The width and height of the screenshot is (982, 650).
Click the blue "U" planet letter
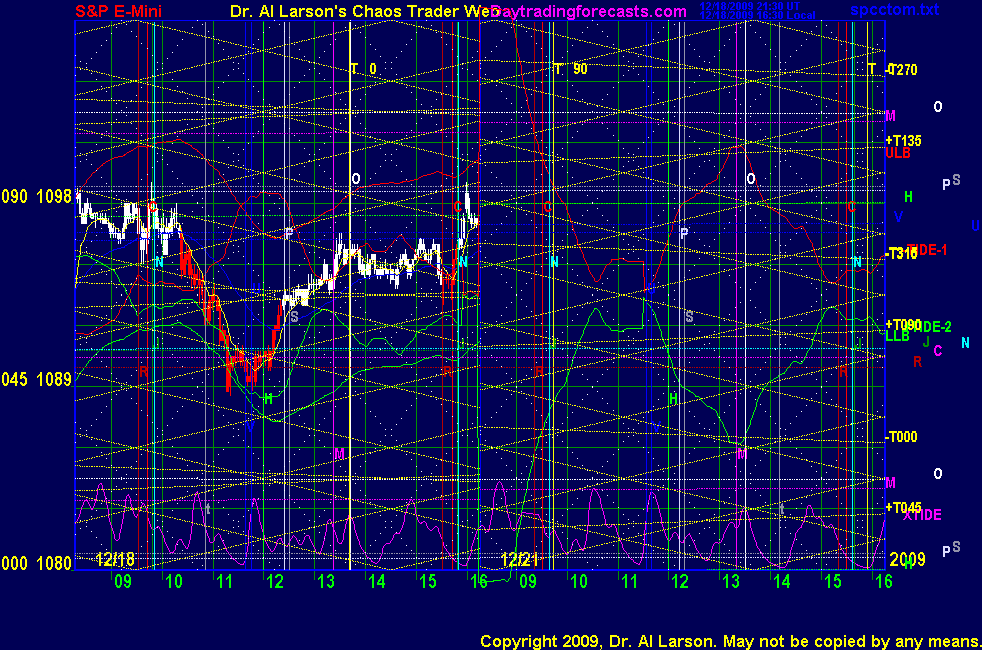(975, 226)
